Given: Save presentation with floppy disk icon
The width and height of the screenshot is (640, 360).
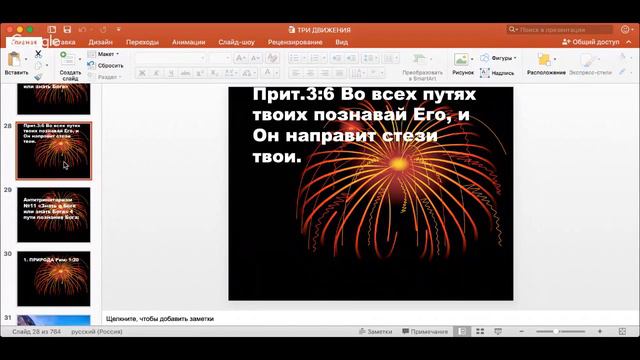Looking at the screenshot, I should pyautogui.click(x=67, y=29).
